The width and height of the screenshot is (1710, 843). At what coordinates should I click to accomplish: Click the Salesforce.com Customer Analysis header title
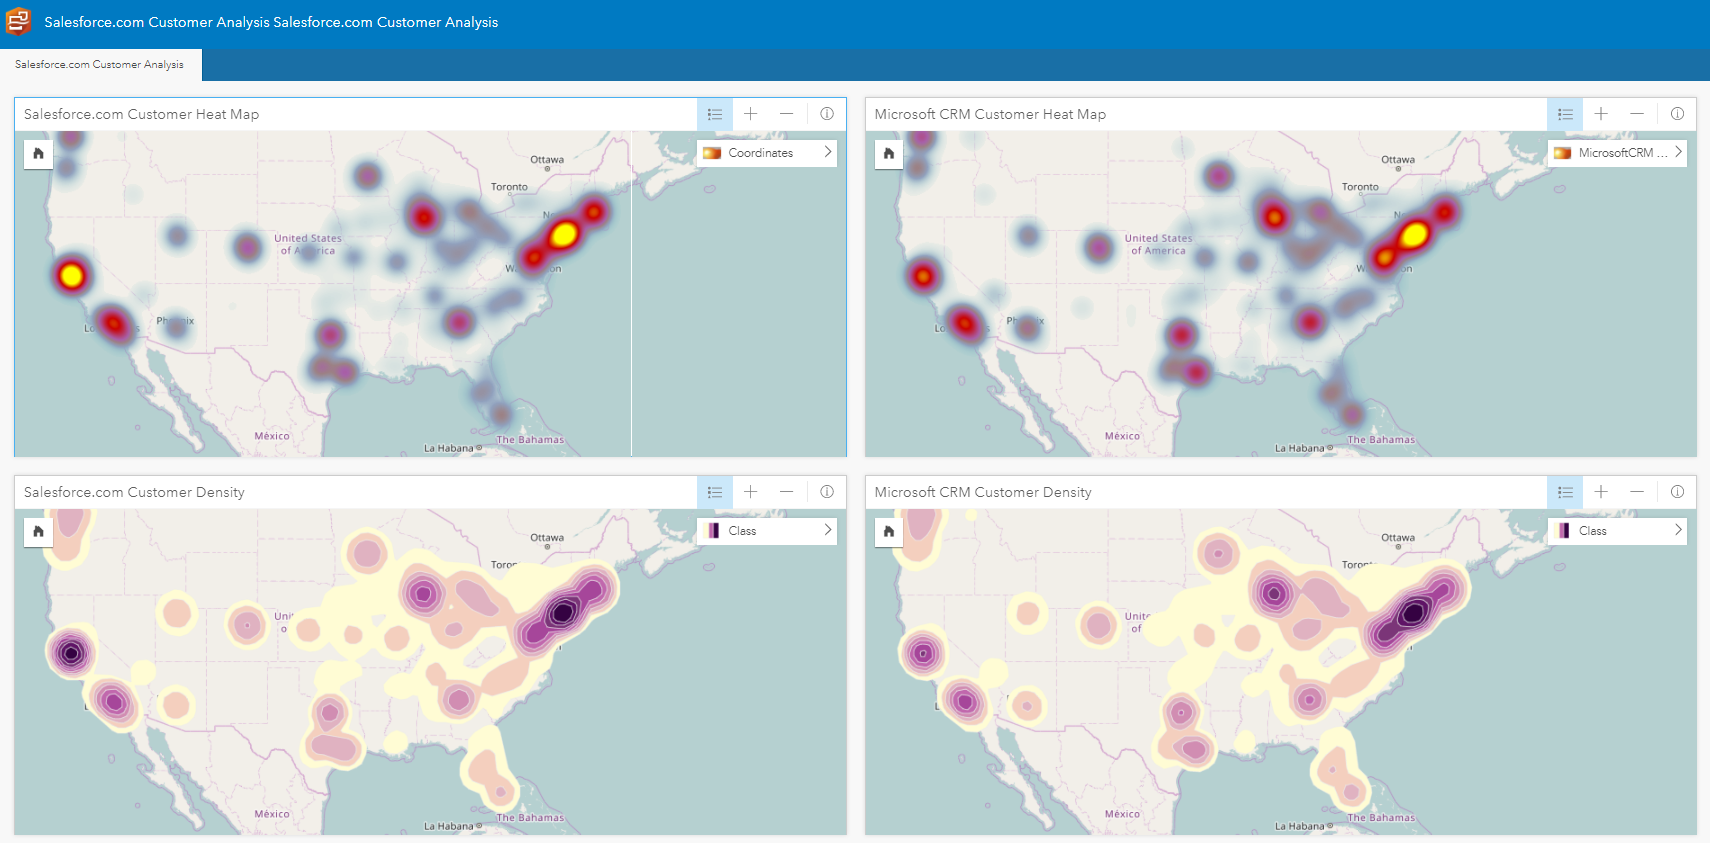[271, 22]
